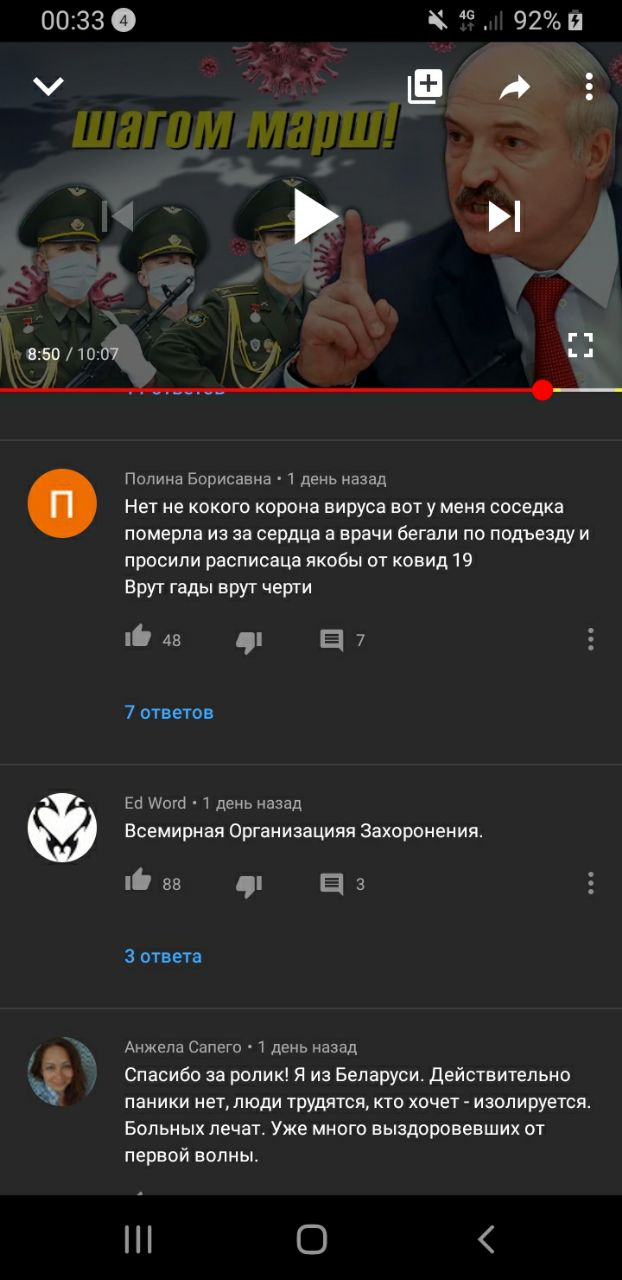Tap the Android back navigation button
The height and width of the screenshot is (1280, 622).
click(x=486, y=1240)
